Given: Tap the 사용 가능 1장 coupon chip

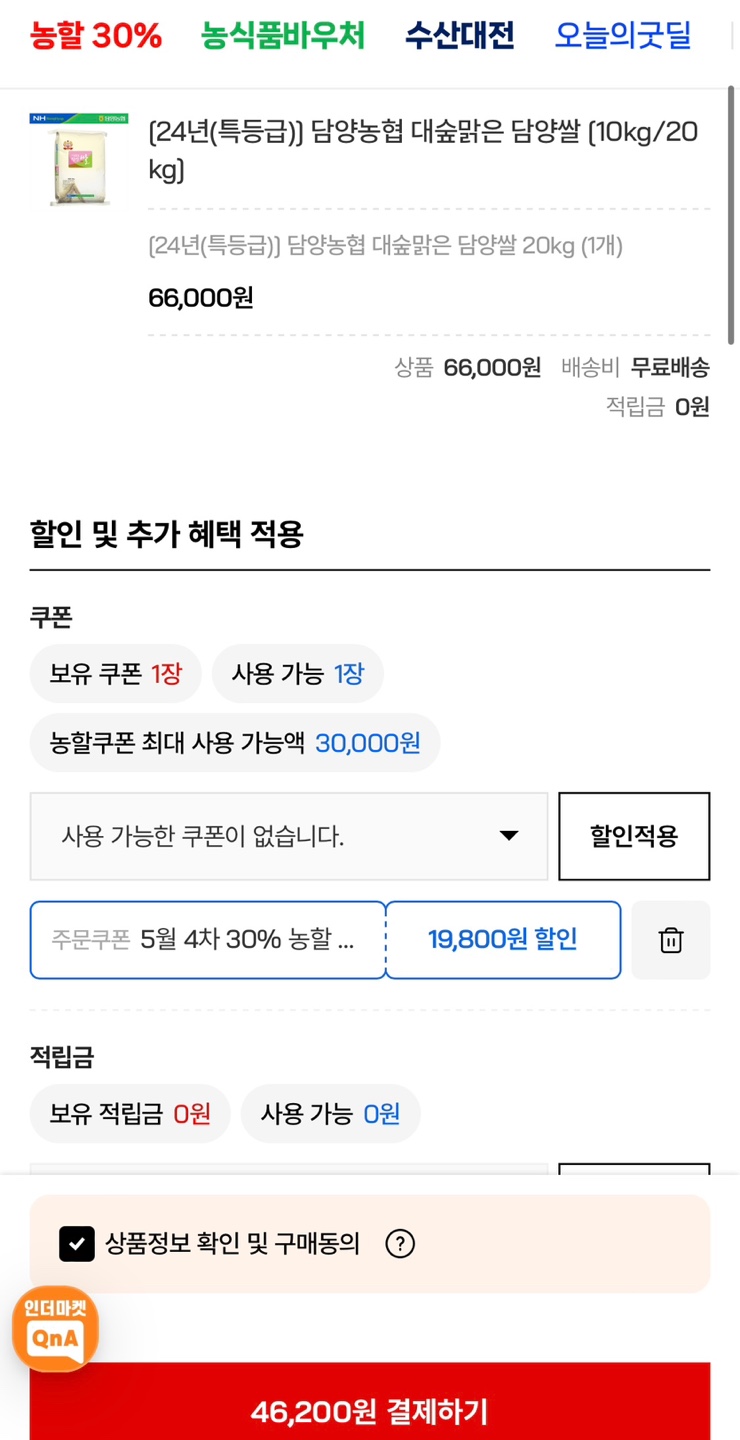Looking at the screenshot, I should point(298,674).
